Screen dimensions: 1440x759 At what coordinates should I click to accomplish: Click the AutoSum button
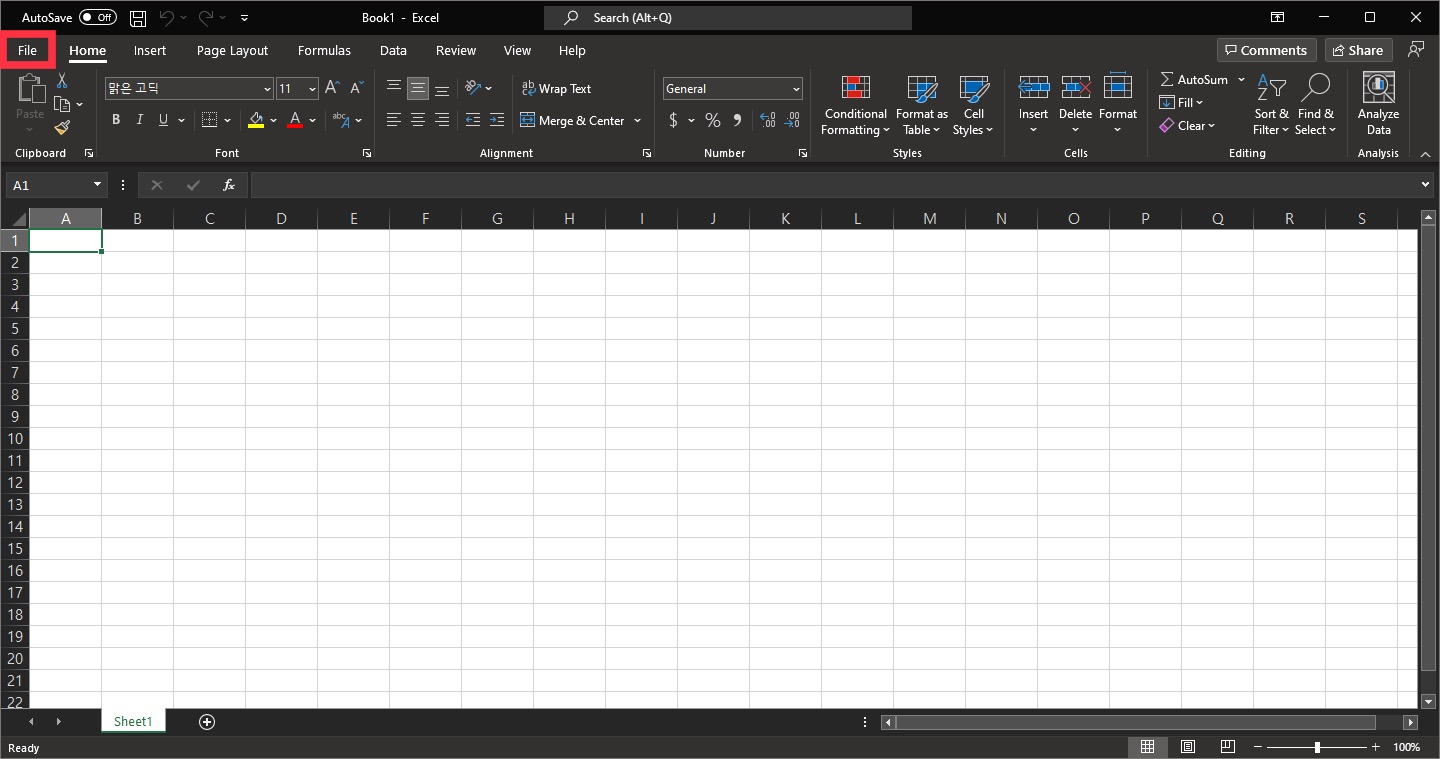(1194, 80)
